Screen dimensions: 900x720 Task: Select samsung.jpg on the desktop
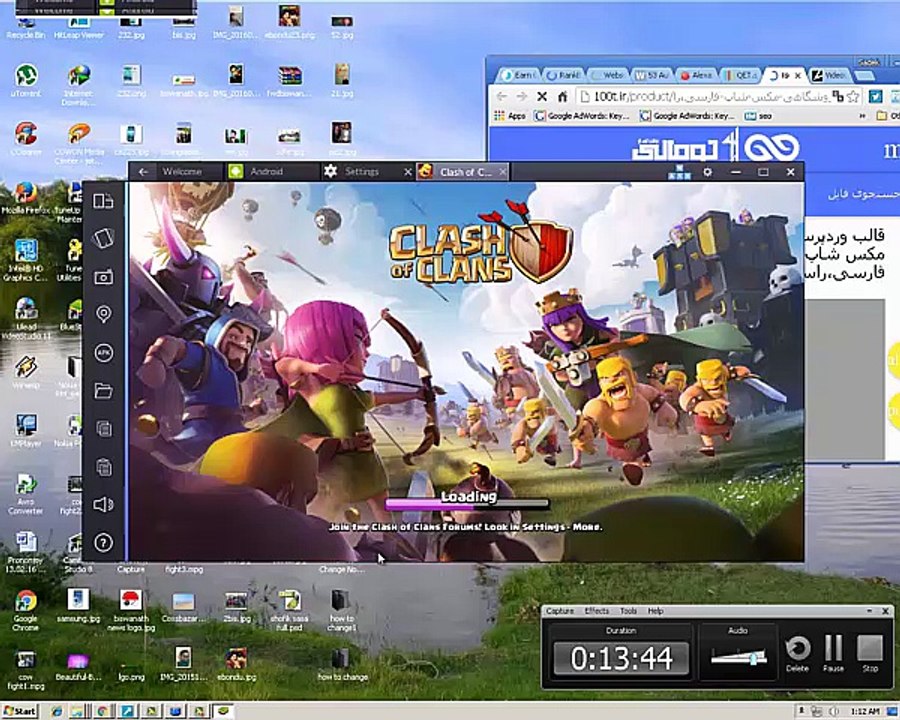[78, 606]
